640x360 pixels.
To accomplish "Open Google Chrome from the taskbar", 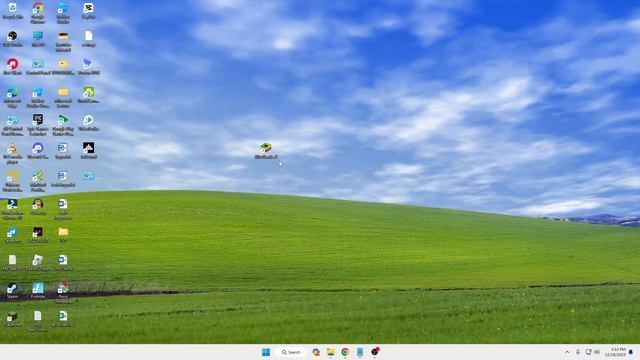I will 345,352.
